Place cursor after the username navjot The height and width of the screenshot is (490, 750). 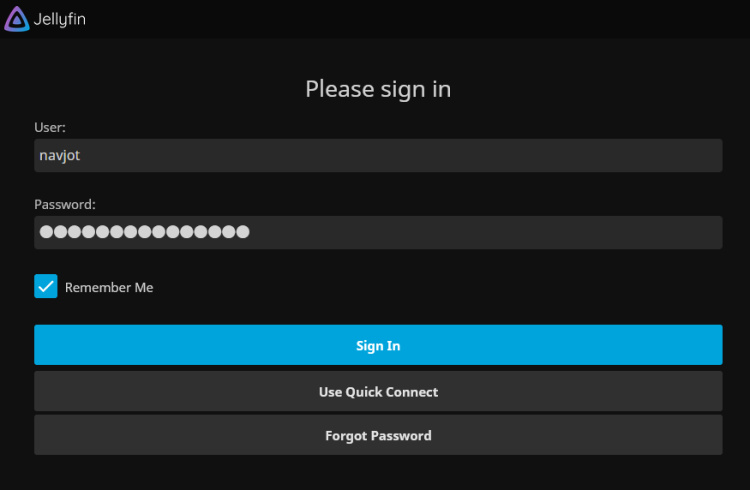pyautogui.click(x=81, y=155)
